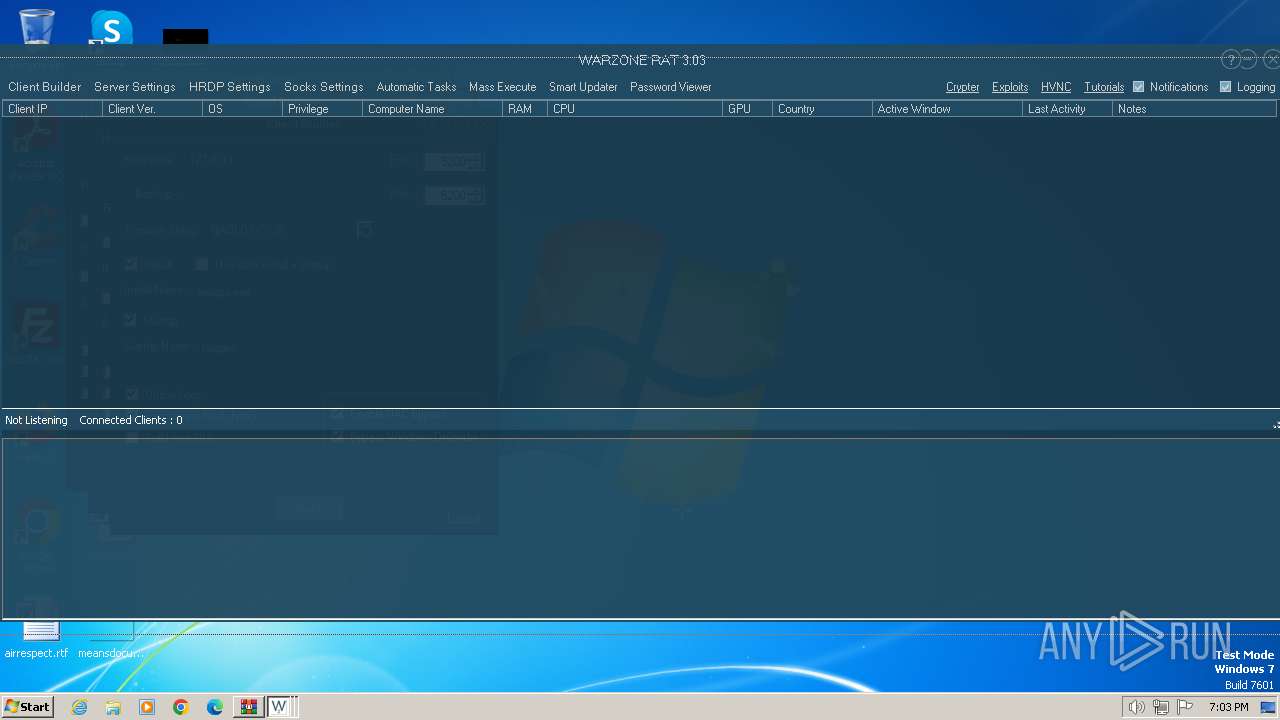This screenshot has height=720, width=1280.
Task: Click Connected Clients : 0 status text
Action: point(131,420)
